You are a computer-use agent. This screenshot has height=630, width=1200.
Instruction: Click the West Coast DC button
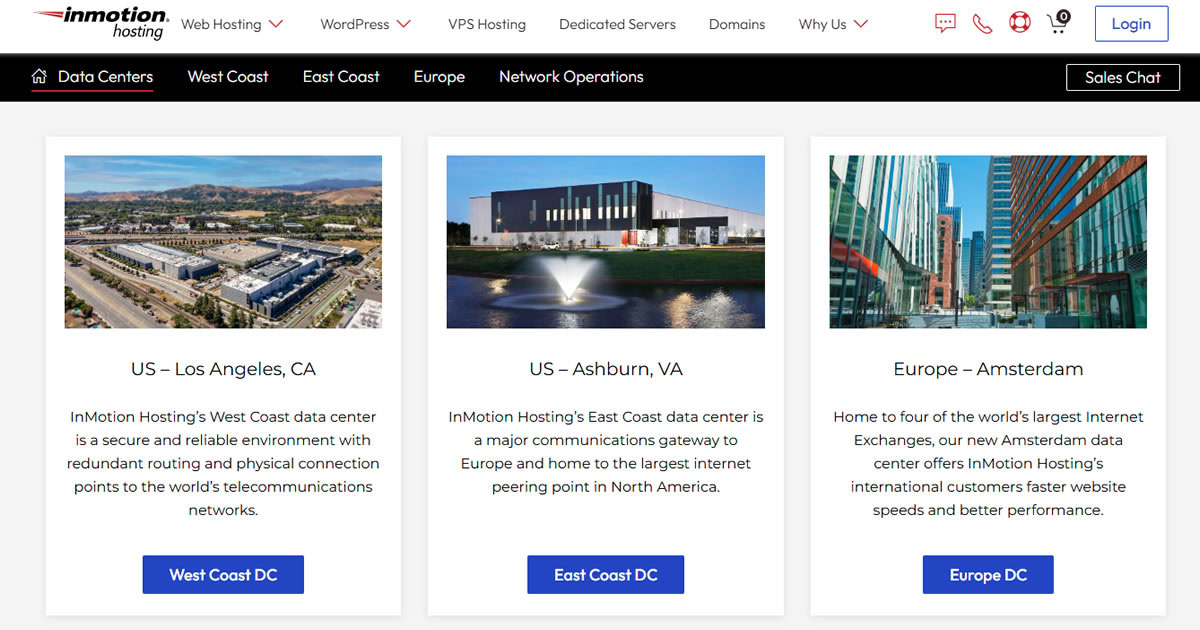(x=223, y=575)
